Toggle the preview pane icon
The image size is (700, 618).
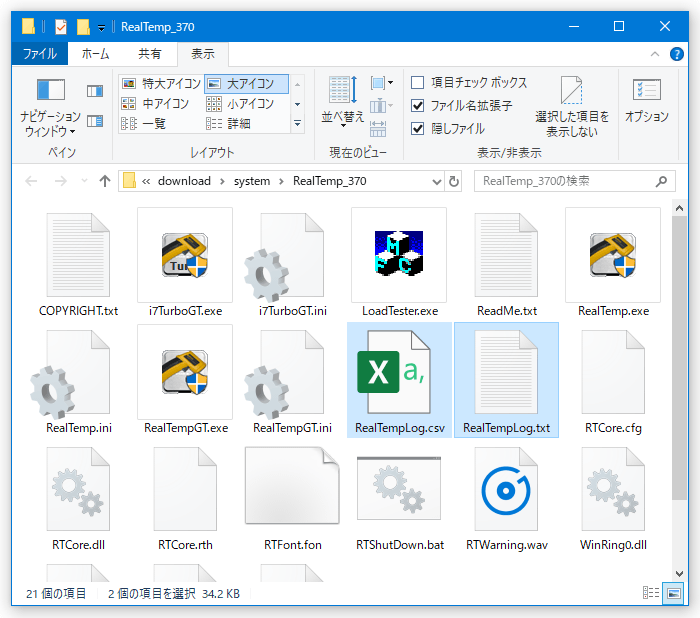[95, 91]
